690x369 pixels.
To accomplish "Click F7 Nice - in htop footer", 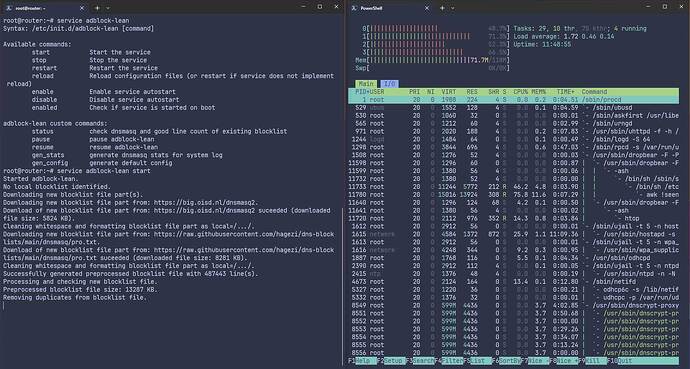I will (535, 361).
